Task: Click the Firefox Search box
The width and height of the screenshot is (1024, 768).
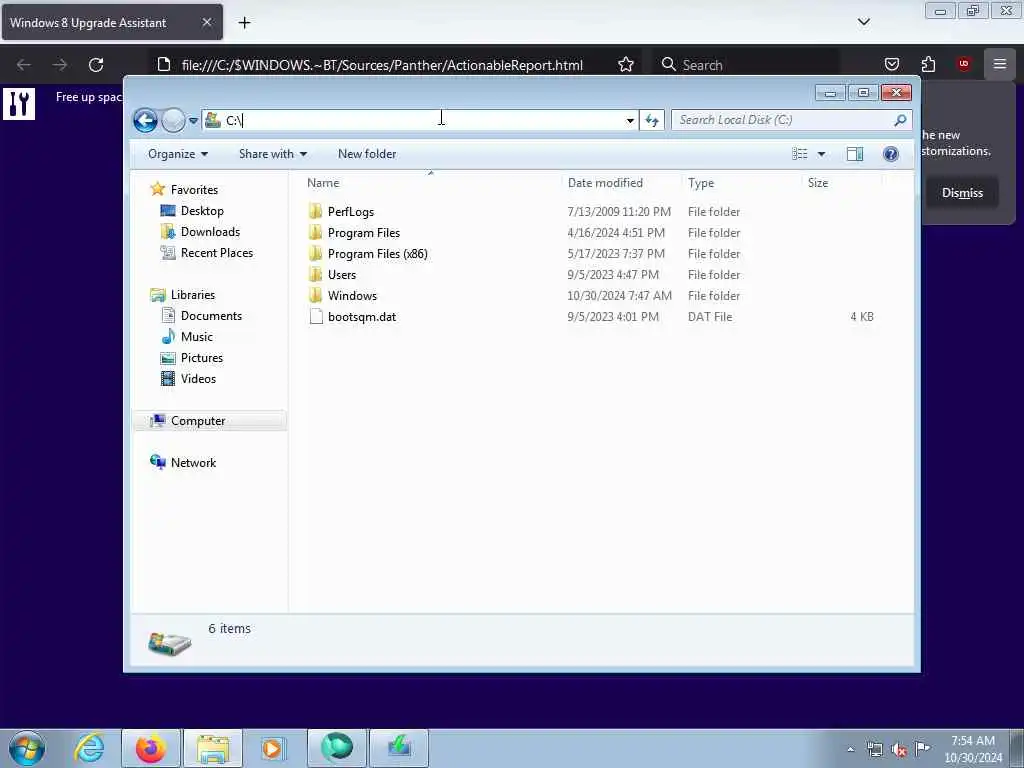Action: click(744, 65)
